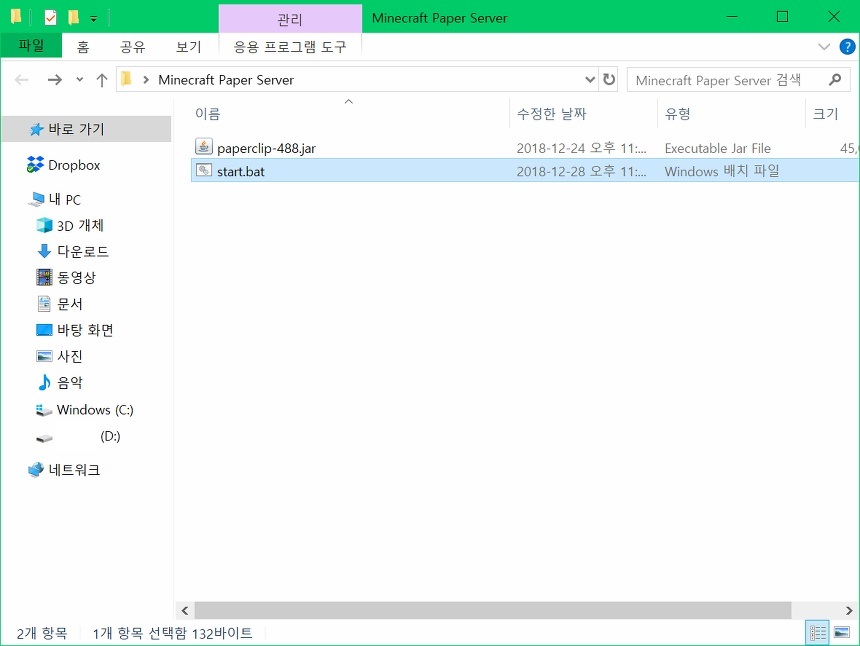Viewport: 860px width, 646px height.
Task: Switch to large icons view layout icon
Action: 842,633
